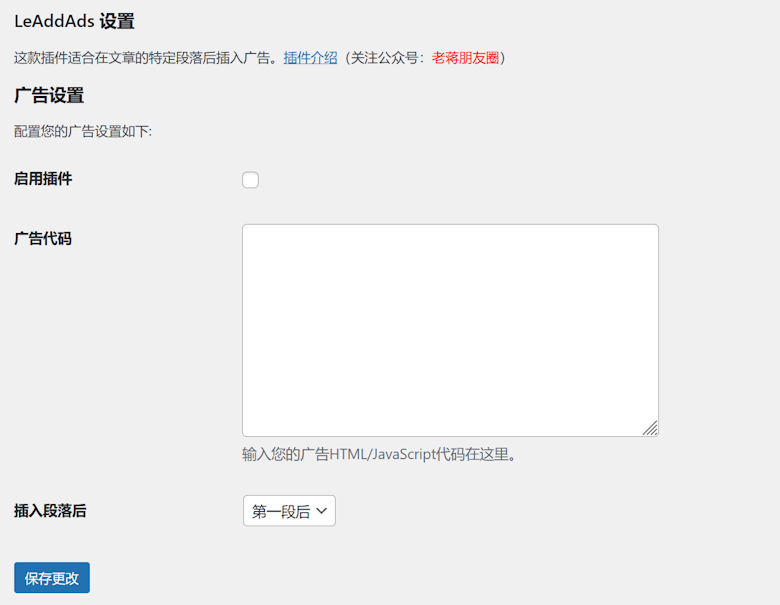
Task: Click the 广告代码 field label
Action: pyautogui.click(x=43, y=238)
